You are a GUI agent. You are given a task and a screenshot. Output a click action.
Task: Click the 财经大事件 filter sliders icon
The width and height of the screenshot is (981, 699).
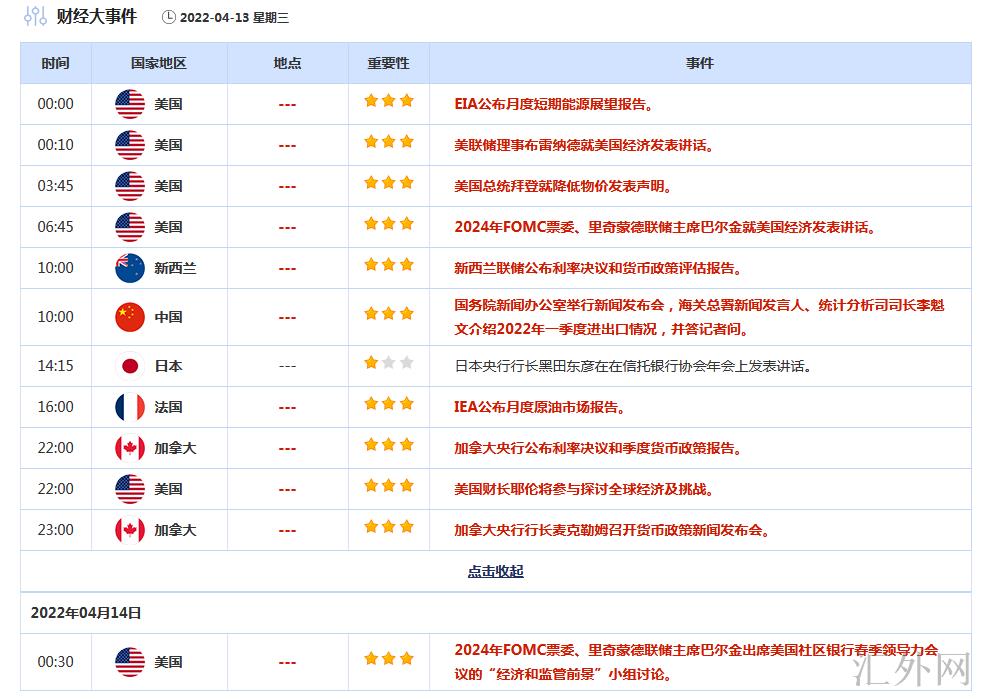(35, 17)
